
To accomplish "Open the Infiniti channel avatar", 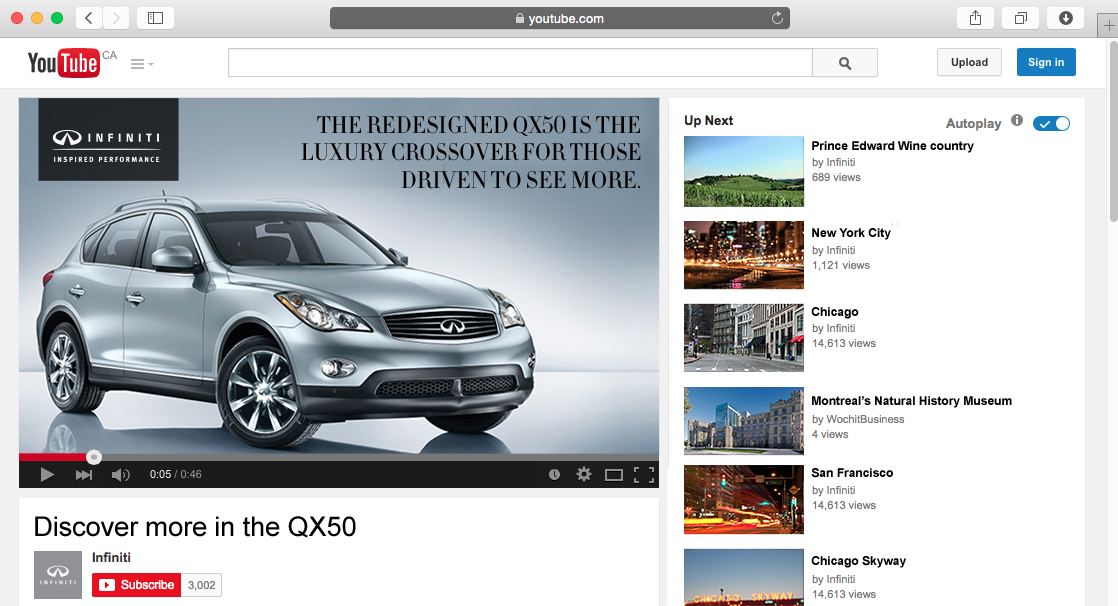I will pos(58,575).
